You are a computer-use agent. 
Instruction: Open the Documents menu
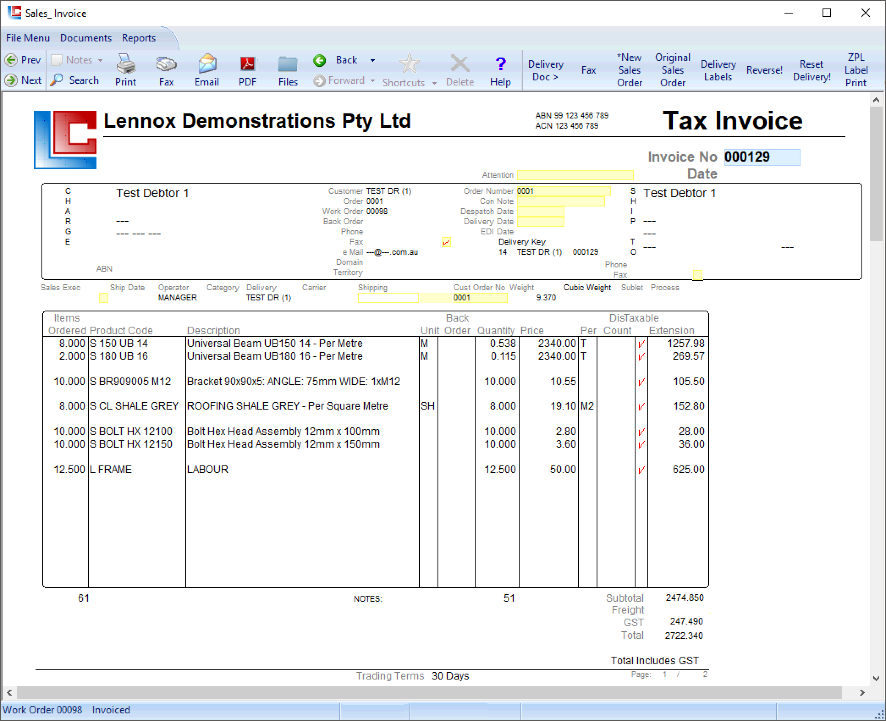click(x=86, y=38)
